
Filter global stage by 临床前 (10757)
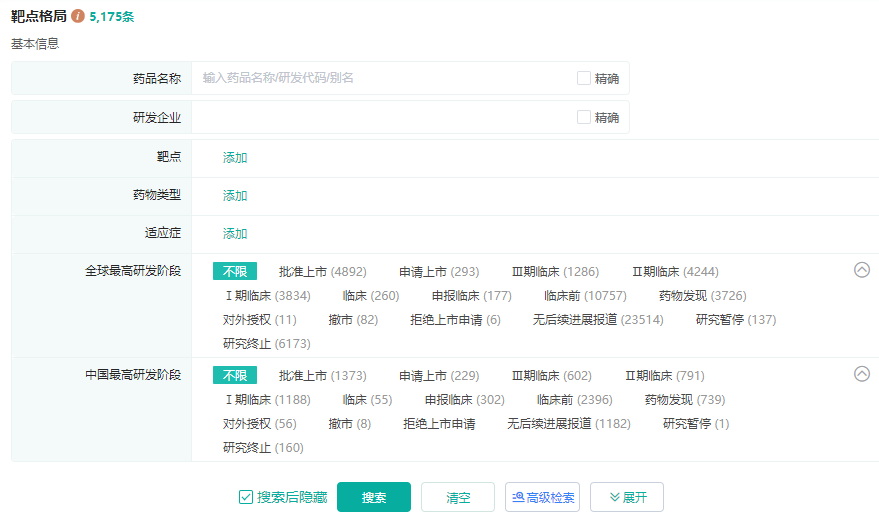click(x=585, y=296)
